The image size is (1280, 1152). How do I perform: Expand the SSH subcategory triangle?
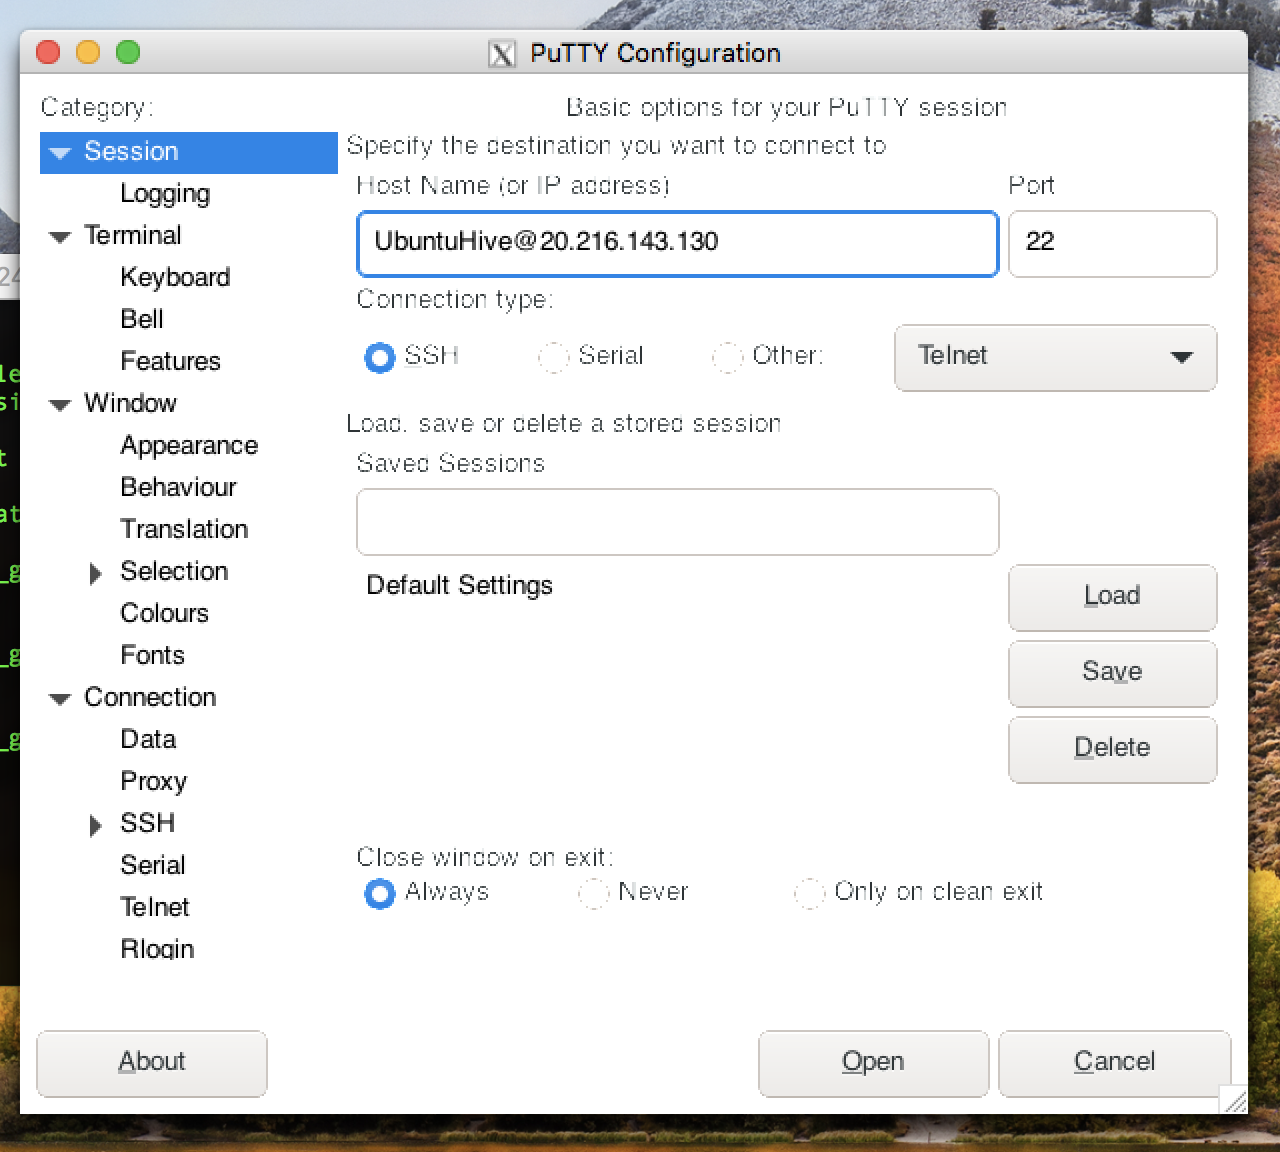95,825
